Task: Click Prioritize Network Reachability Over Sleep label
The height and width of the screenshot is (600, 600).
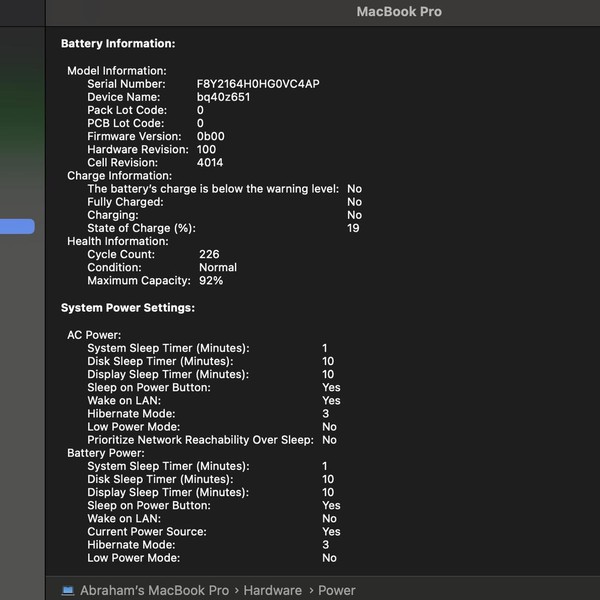Action: tap(201, 440)
